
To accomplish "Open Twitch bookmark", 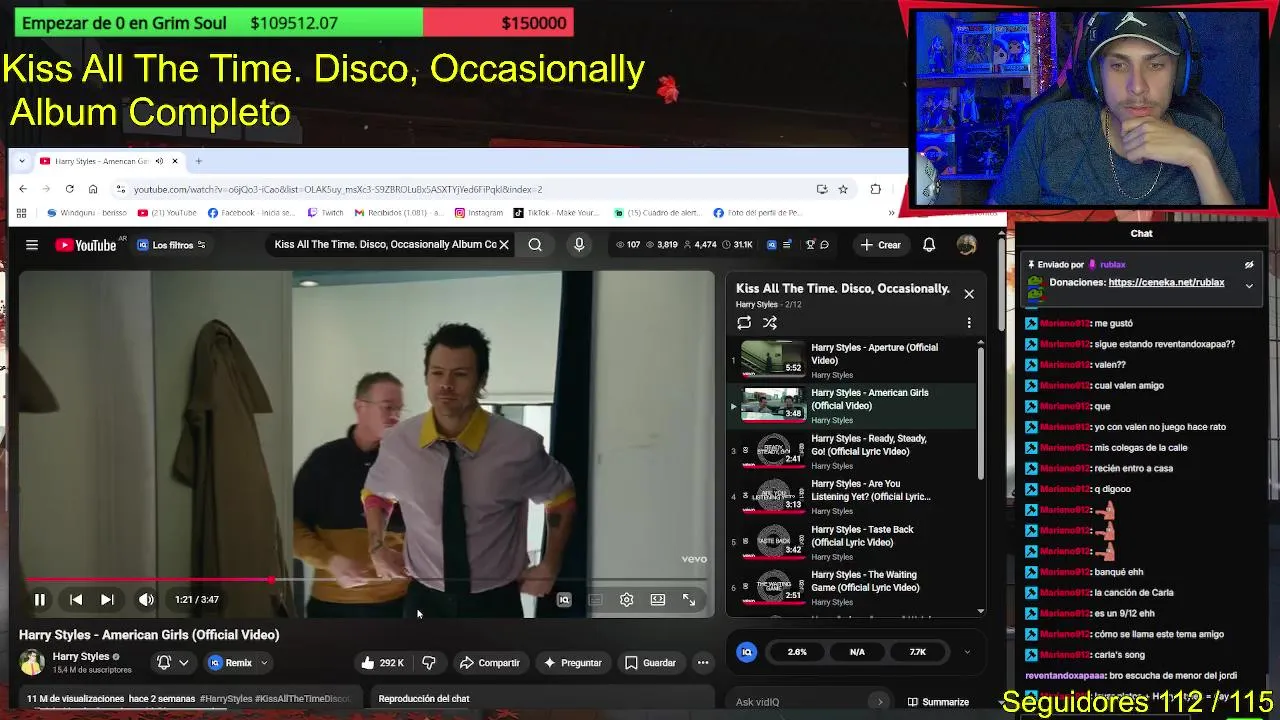I will [325, 213].
